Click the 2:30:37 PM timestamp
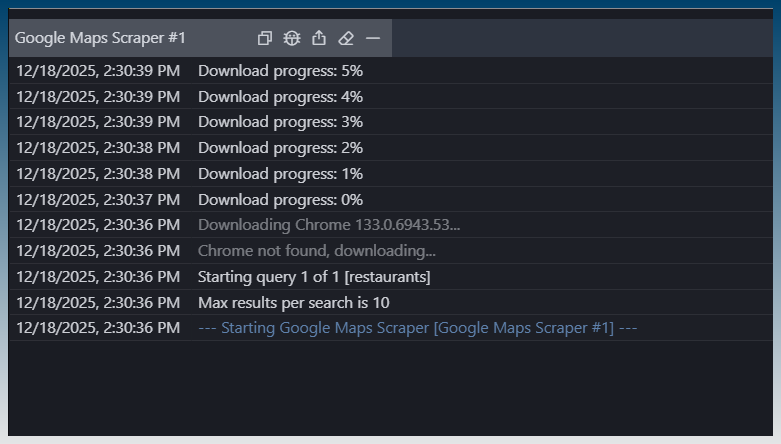781x444 pixels. click(98, 199)
